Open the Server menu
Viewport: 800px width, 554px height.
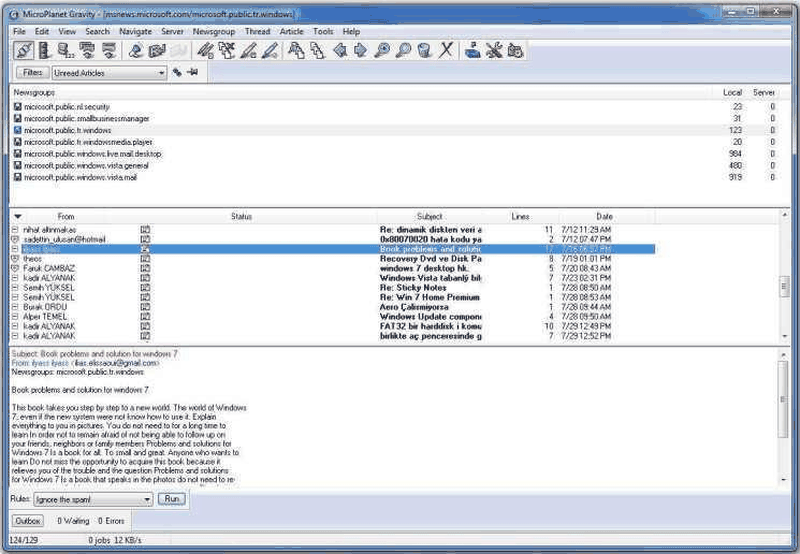(x=172, y=31)
